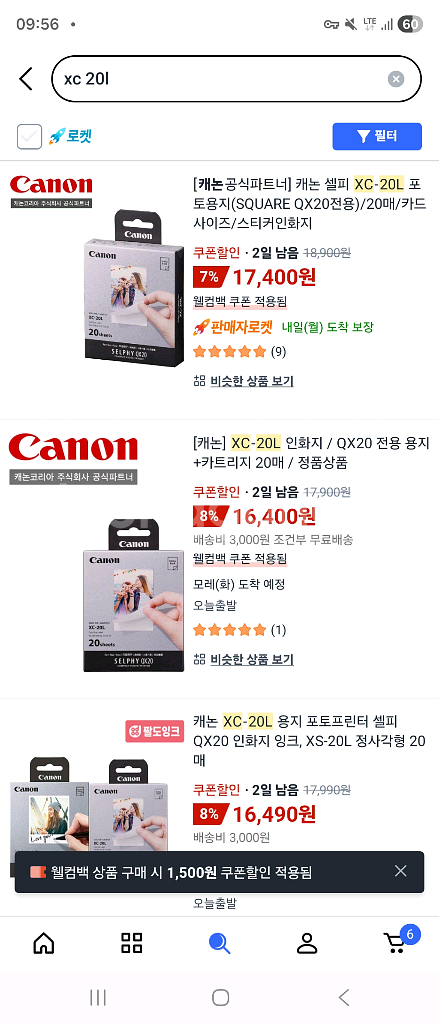Open star rating reviews of first product
The image size is (439, 1024).
pyautogui.click(x=239, y=352)
